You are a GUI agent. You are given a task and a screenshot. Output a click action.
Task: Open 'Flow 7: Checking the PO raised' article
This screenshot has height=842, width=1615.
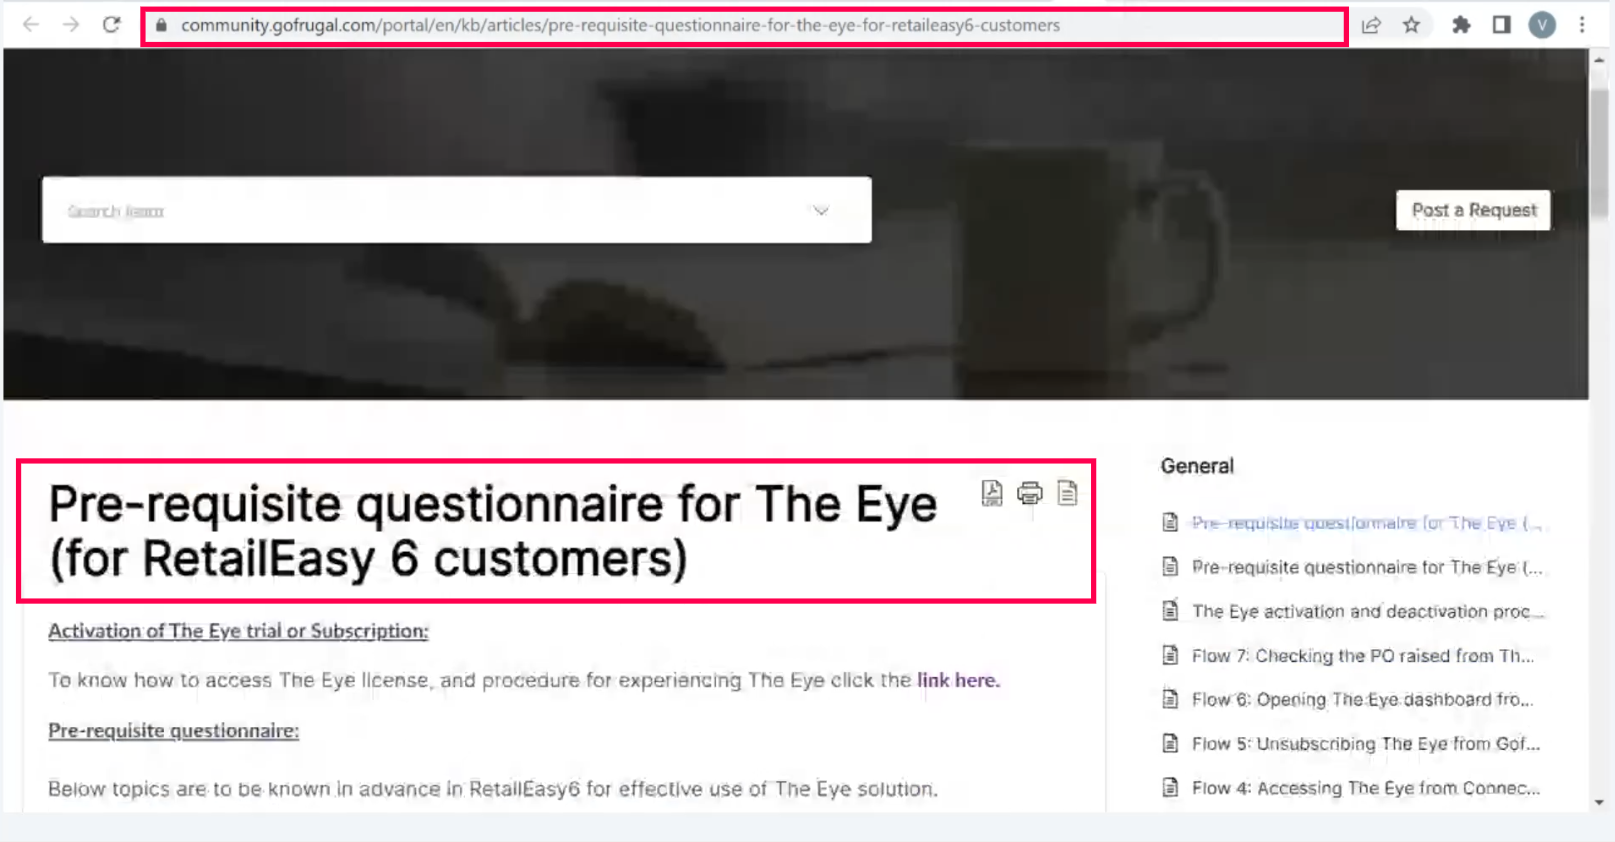[1363, 656]
